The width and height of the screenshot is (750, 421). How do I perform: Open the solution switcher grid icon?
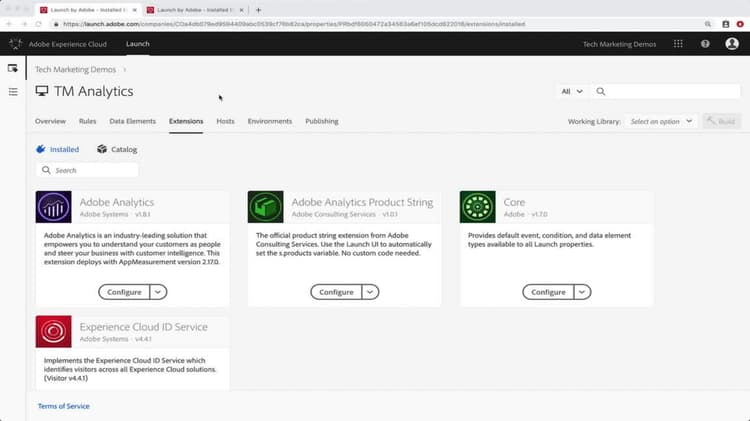coord(678,44)
